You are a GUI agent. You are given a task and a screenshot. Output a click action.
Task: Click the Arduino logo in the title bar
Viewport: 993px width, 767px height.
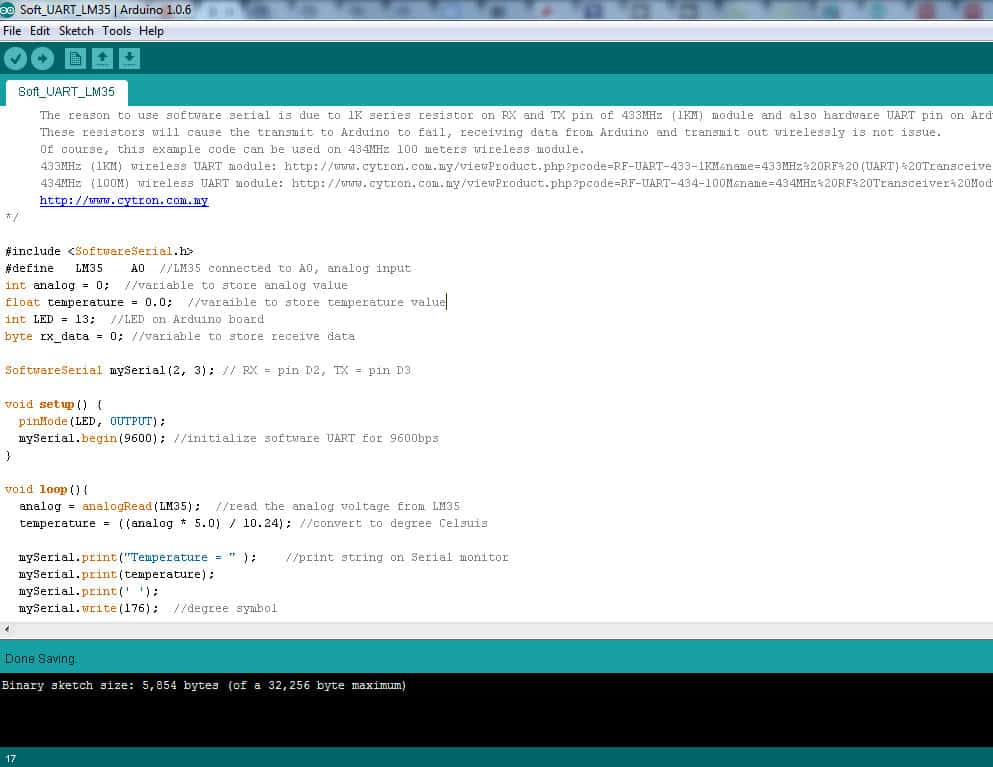8,10
